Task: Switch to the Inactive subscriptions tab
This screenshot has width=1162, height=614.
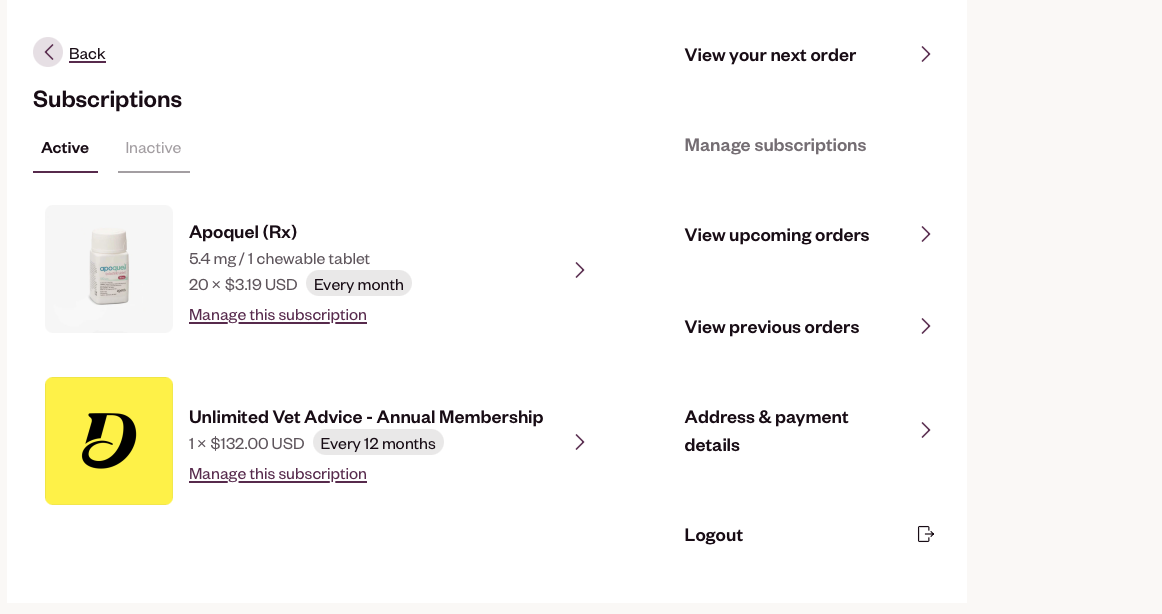Action: tap(153, 148)
